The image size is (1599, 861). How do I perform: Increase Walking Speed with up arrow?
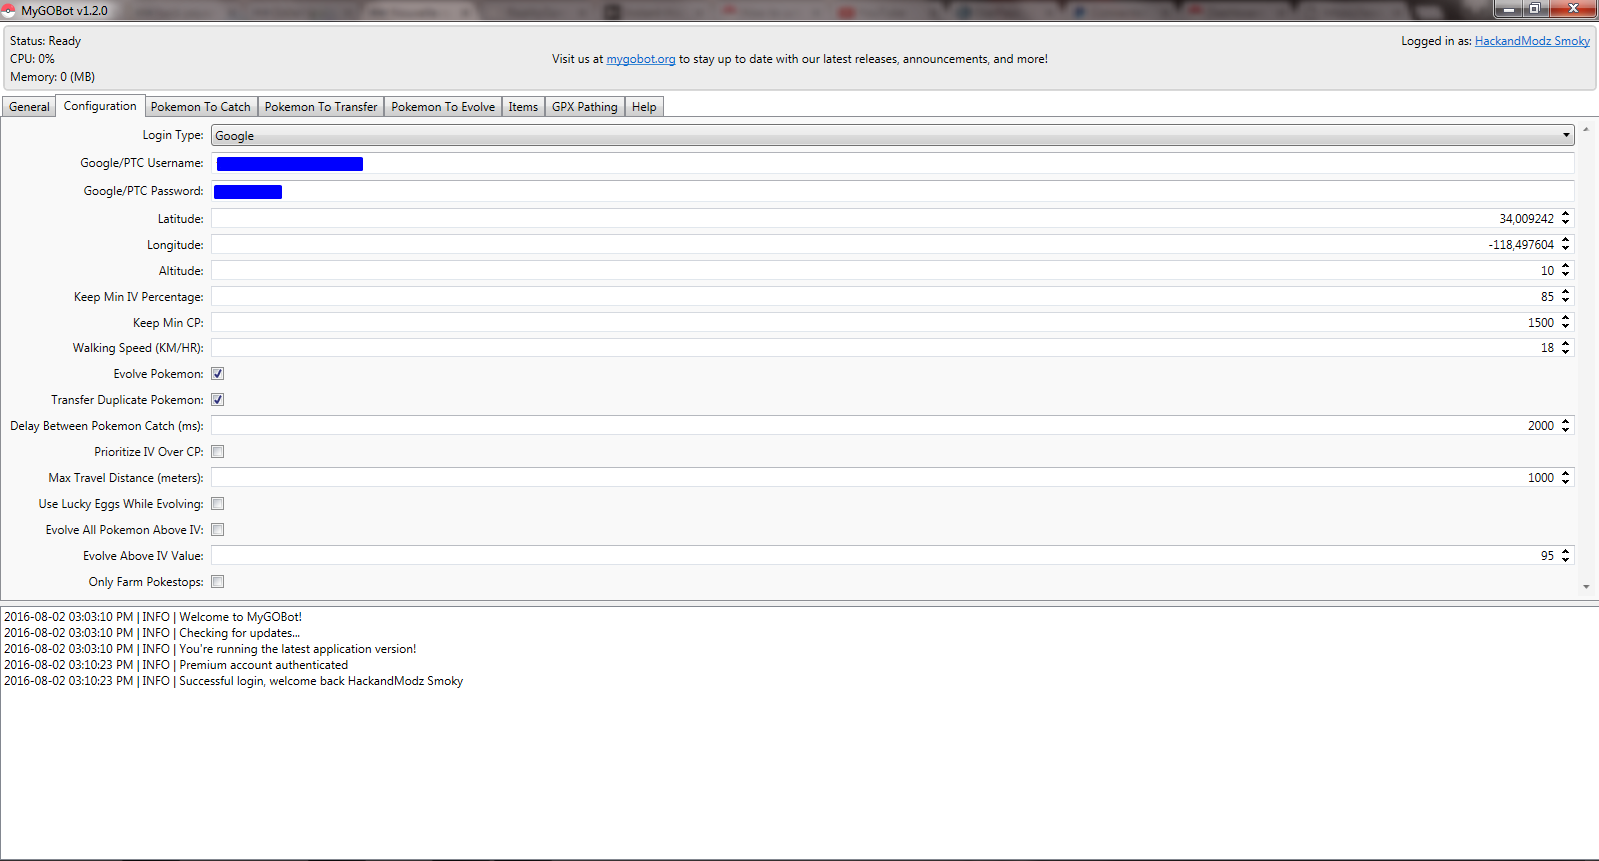(x=1566, y=344)
